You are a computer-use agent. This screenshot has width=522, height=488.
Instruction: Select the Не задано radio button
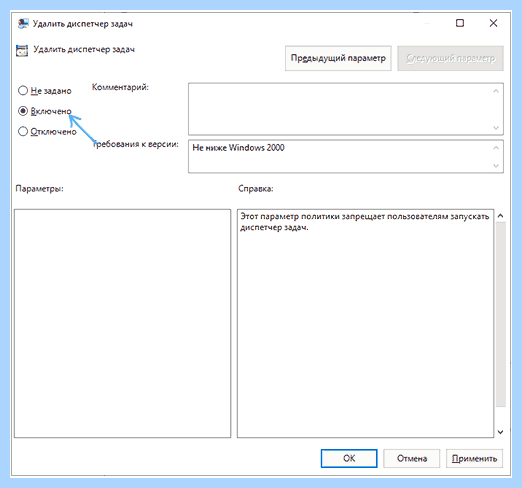pyautogui.click(x=23, y=90)
